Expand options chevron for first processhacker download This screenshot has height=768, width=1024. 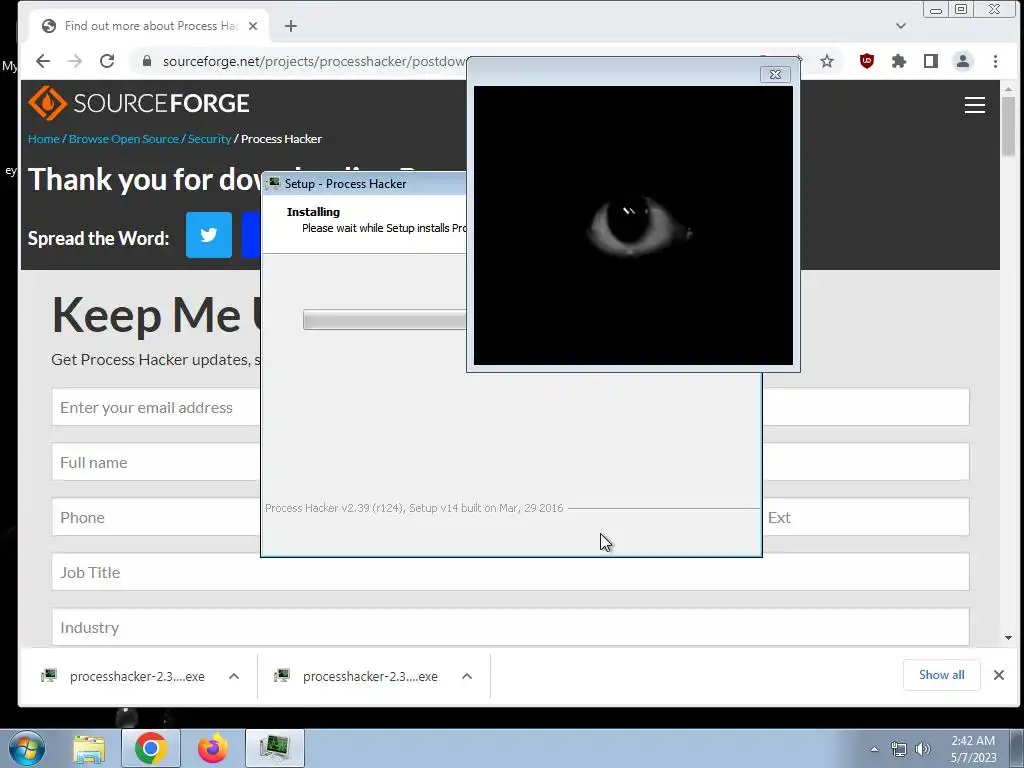pos(234,677)
